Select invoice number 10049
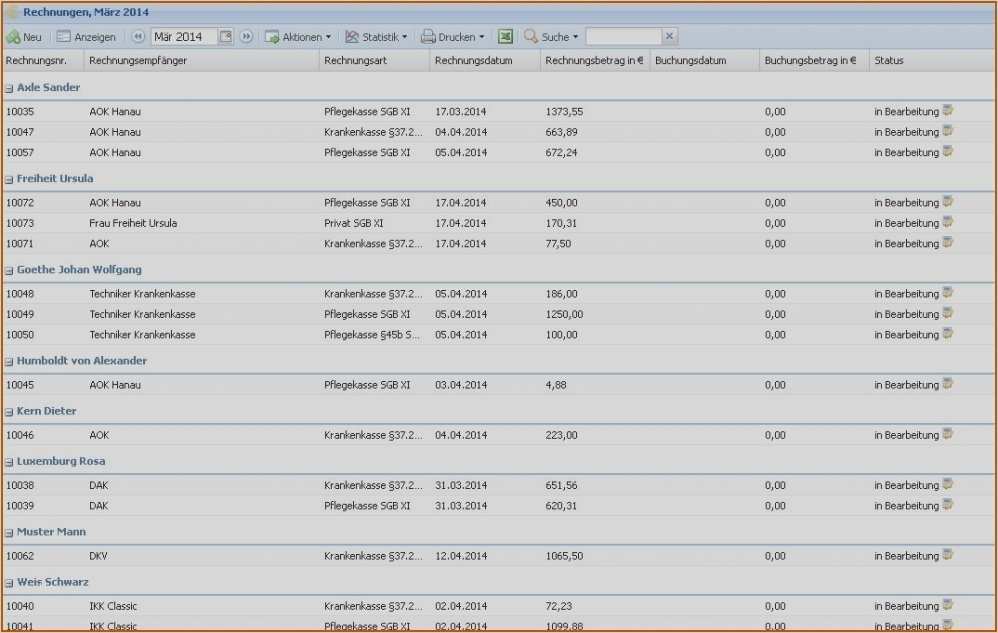 point(20,314)
